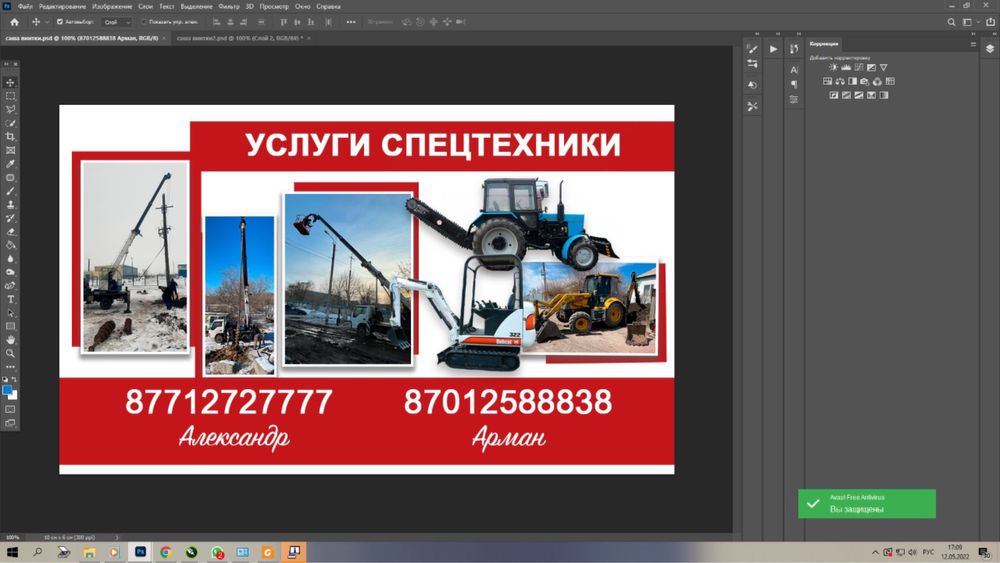Select the Frame tool
1000x563 pixels.
pos(10,150)
